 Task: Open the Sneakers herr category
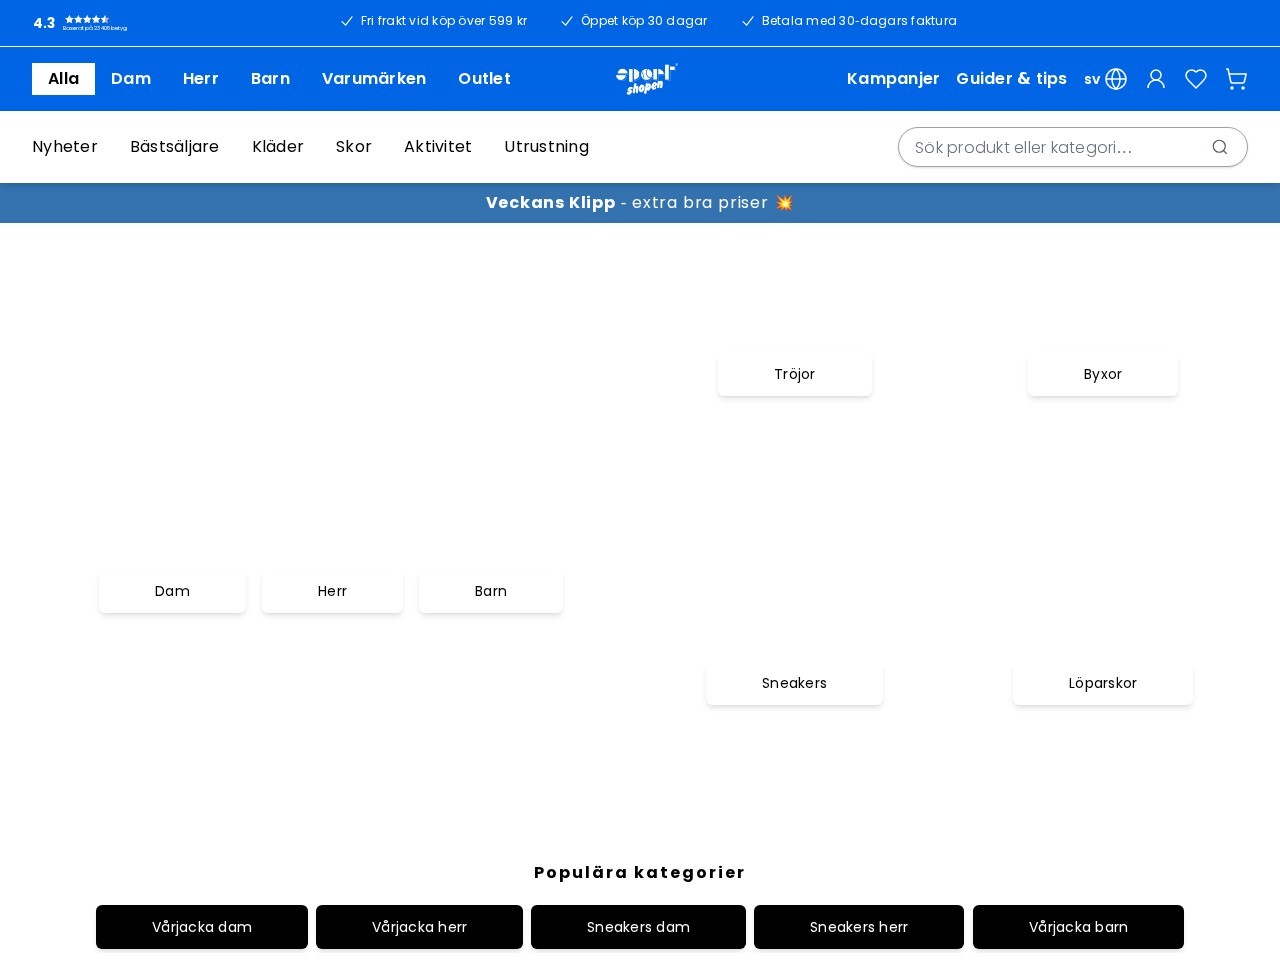coord(858,927)
